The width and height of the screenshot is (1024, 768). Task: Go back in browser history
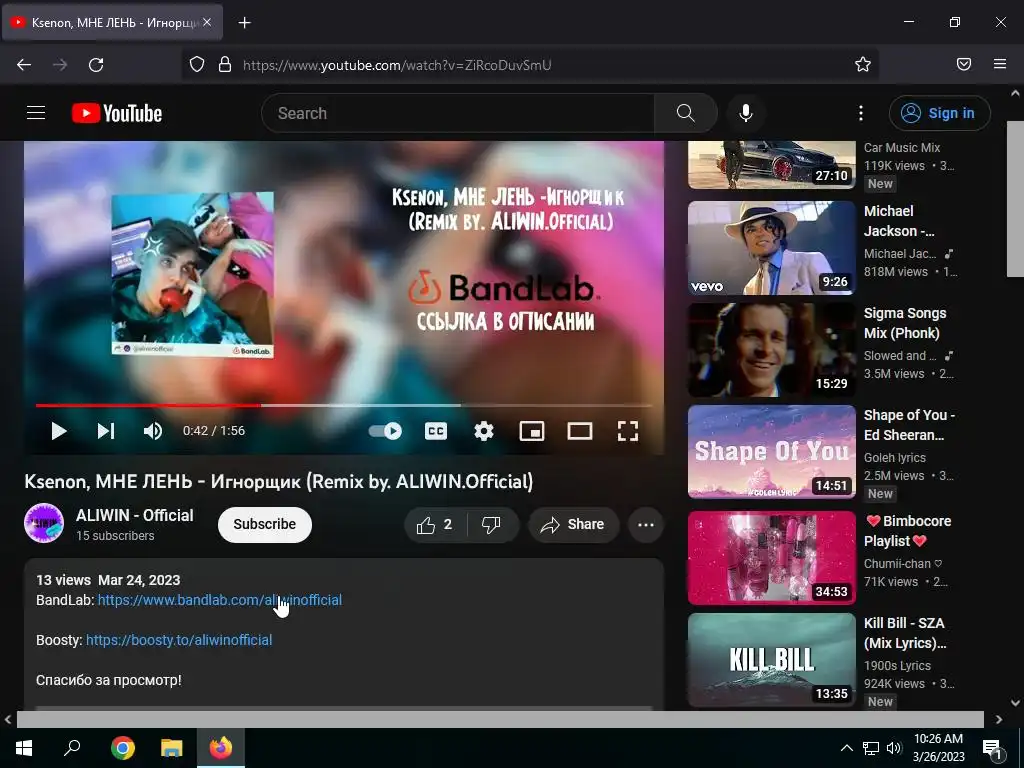coord(24,65)
